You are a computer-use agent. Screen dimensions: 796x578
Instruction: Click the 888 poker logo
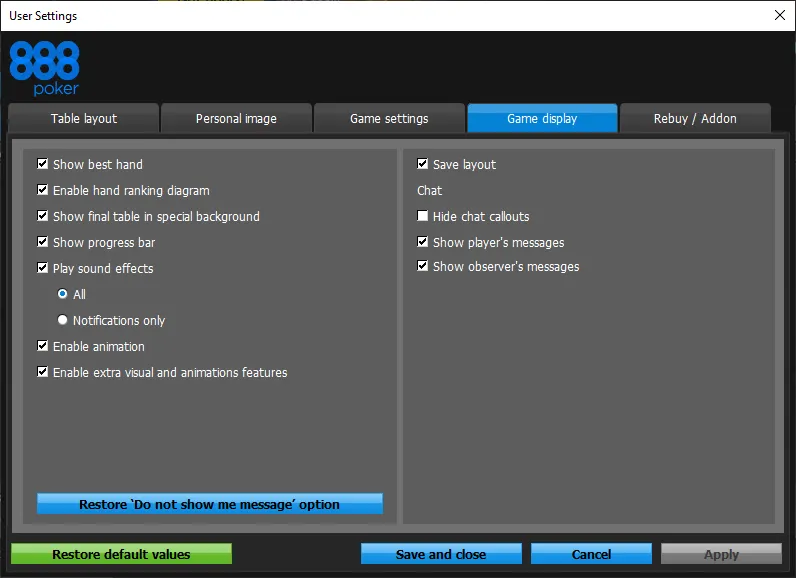click(x=44, y=68)
